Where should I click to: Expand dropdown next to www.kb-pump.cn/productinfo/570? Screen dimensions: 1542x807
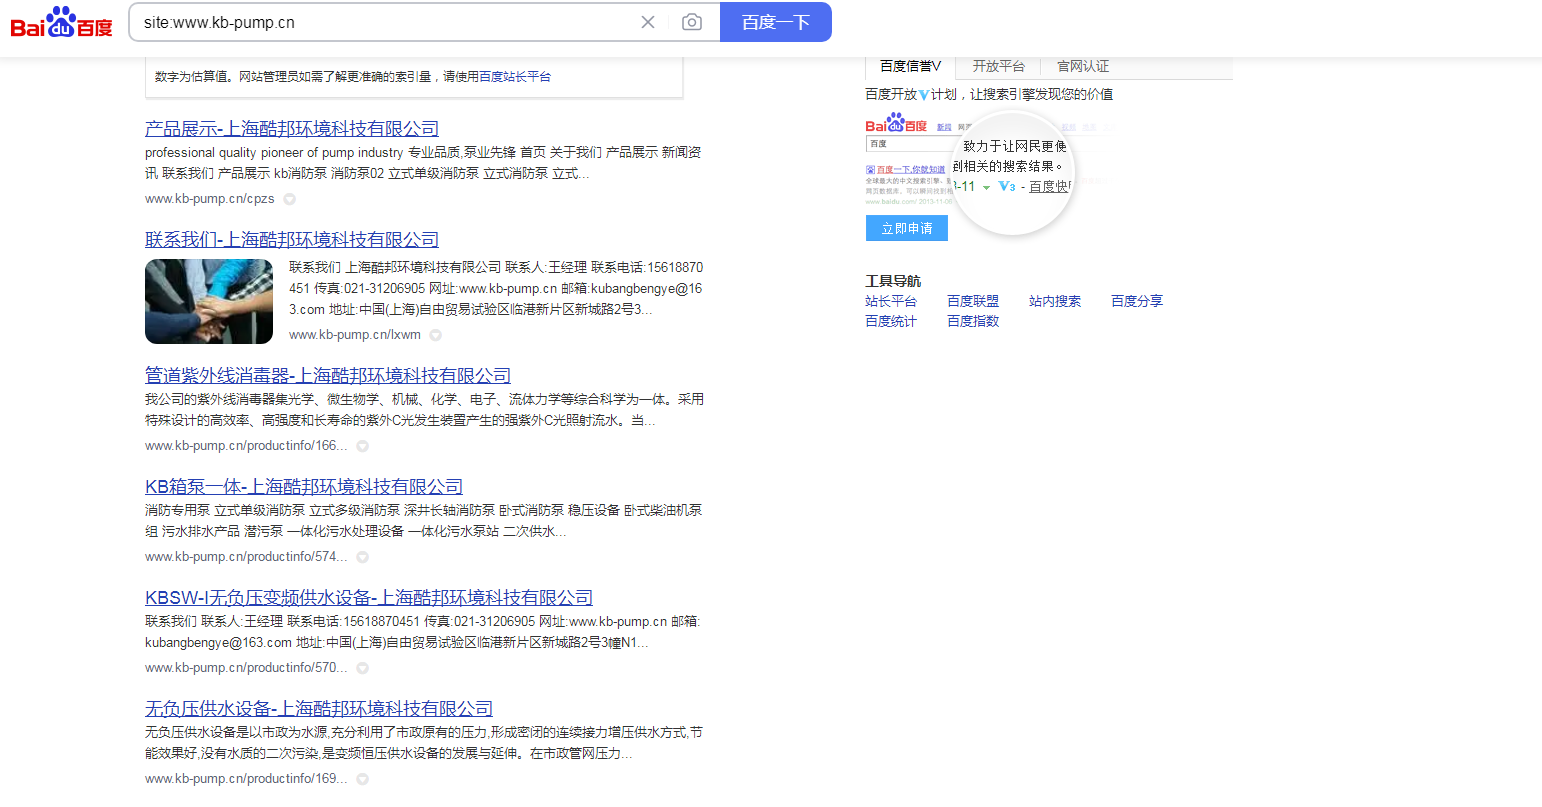(362, 668)
